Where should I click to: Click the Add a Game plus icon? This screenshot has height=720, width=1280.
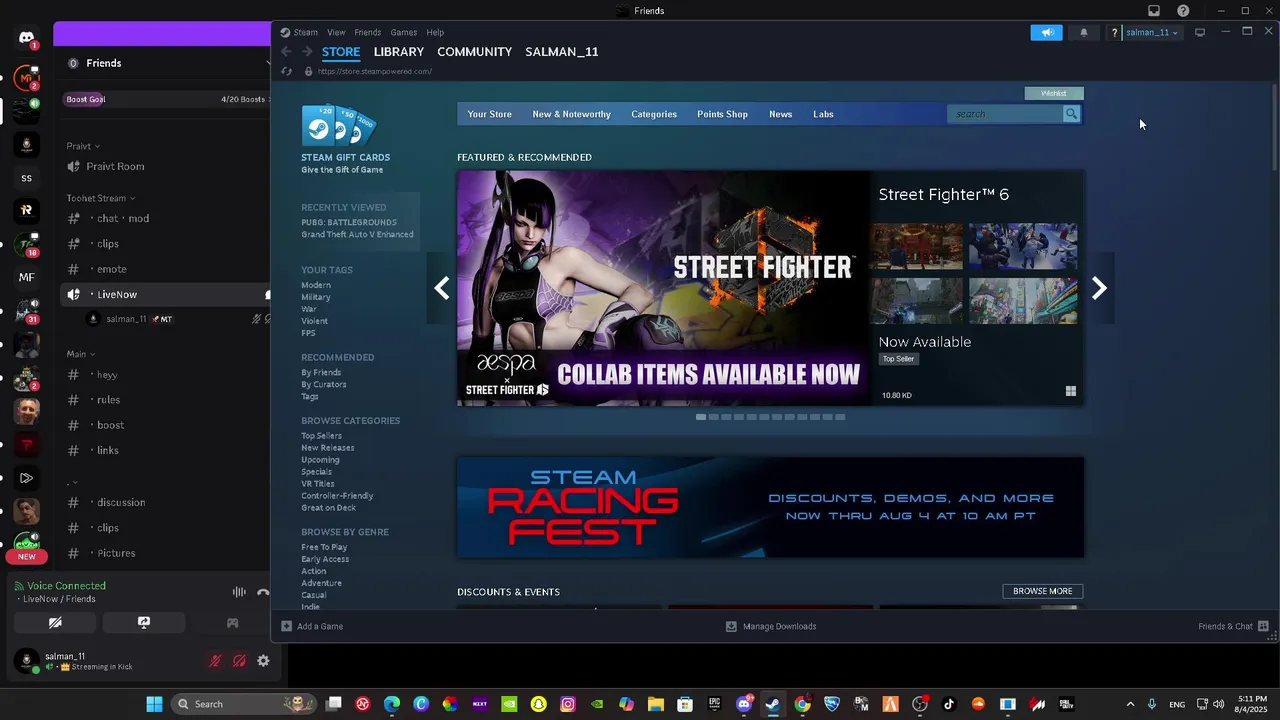coord(287,626)
